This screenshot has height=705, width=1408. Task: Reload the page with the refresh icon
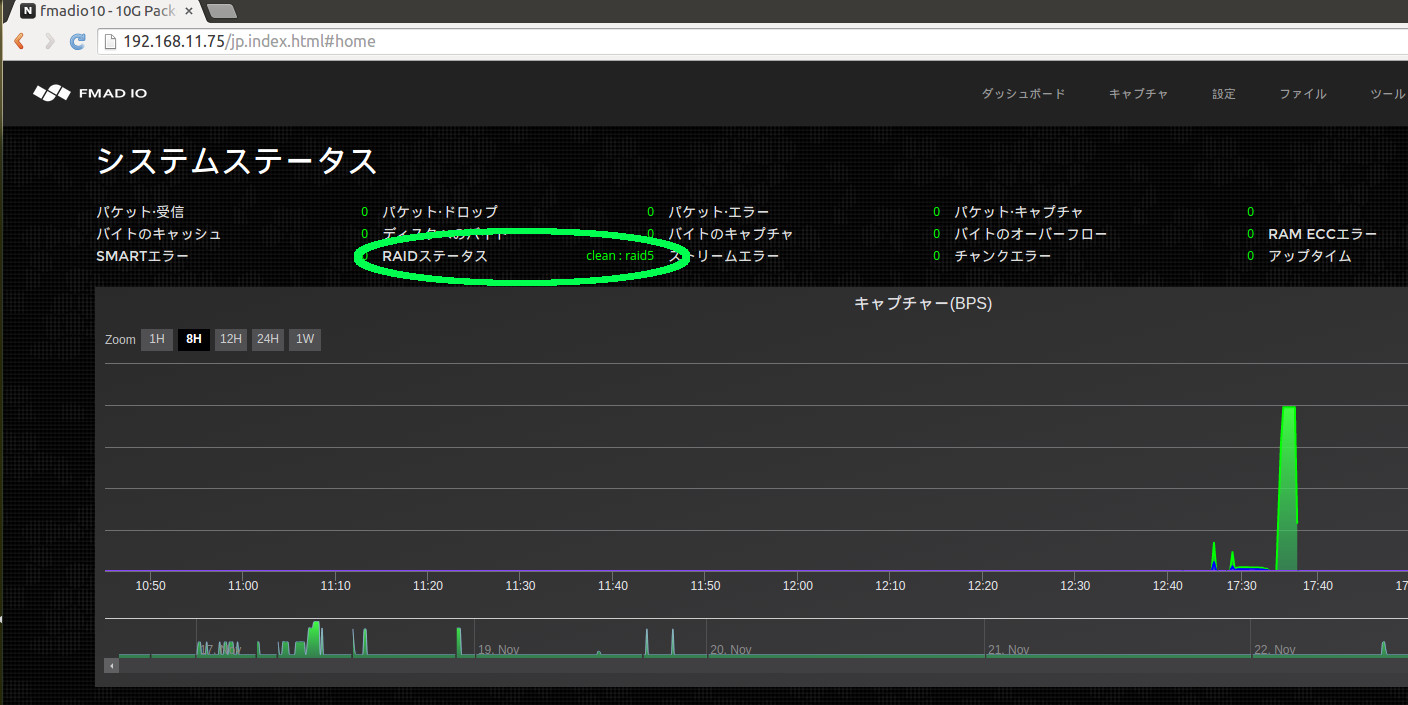coord(77,41)
